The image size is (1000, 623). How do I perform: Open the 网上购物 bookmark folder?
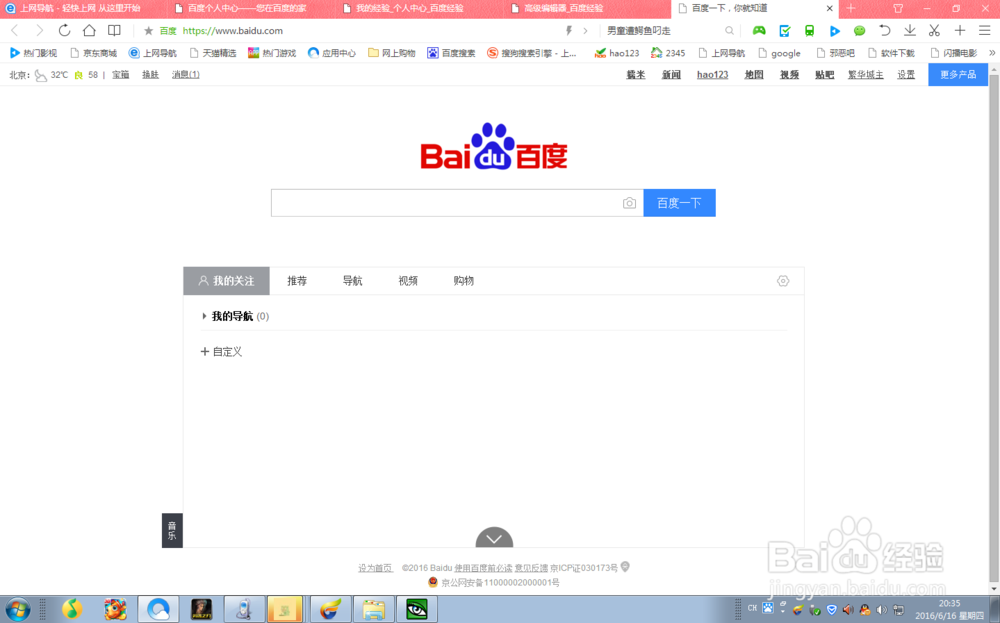392,53
